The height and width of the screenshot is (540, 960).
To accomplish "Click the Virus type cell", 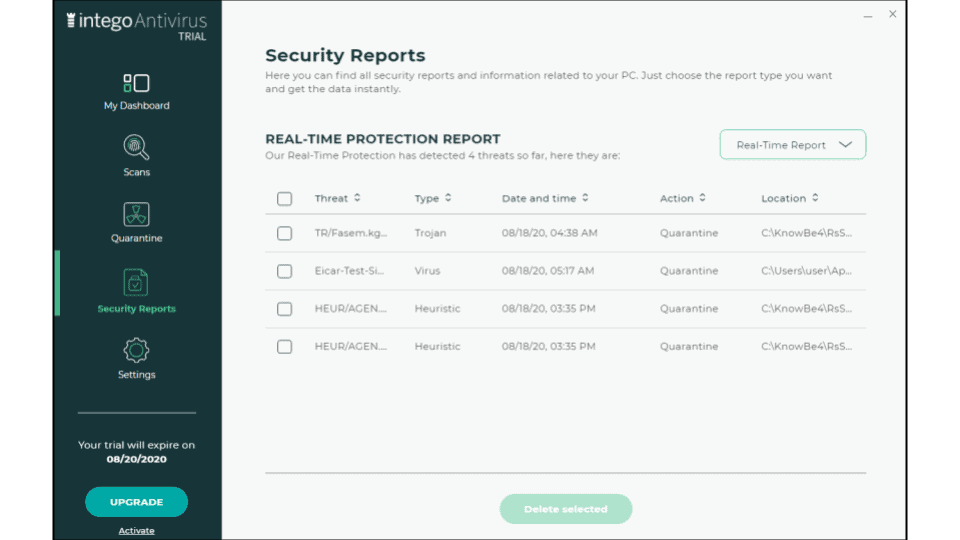I will pyautogui.click(x=427, y=271).
